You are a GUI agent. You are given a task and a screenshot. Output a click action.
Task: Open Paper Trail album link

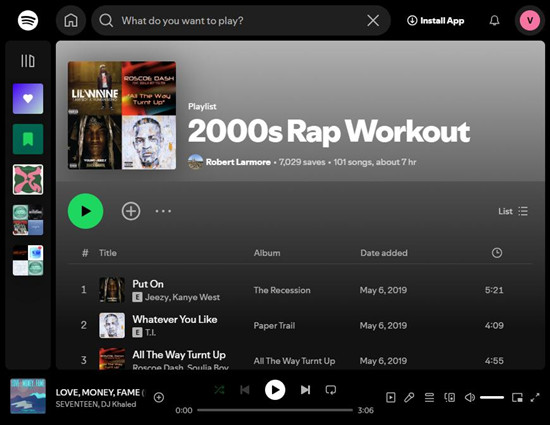[x=274, y=326]
